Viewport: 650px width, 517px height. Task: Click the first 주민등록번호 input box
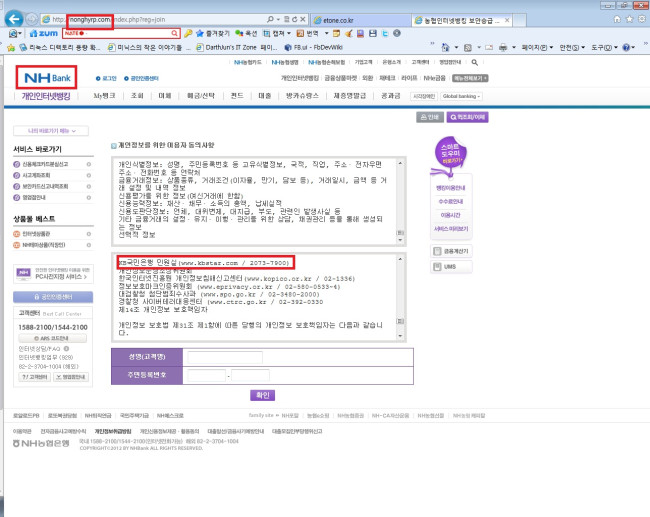[203, 375]
